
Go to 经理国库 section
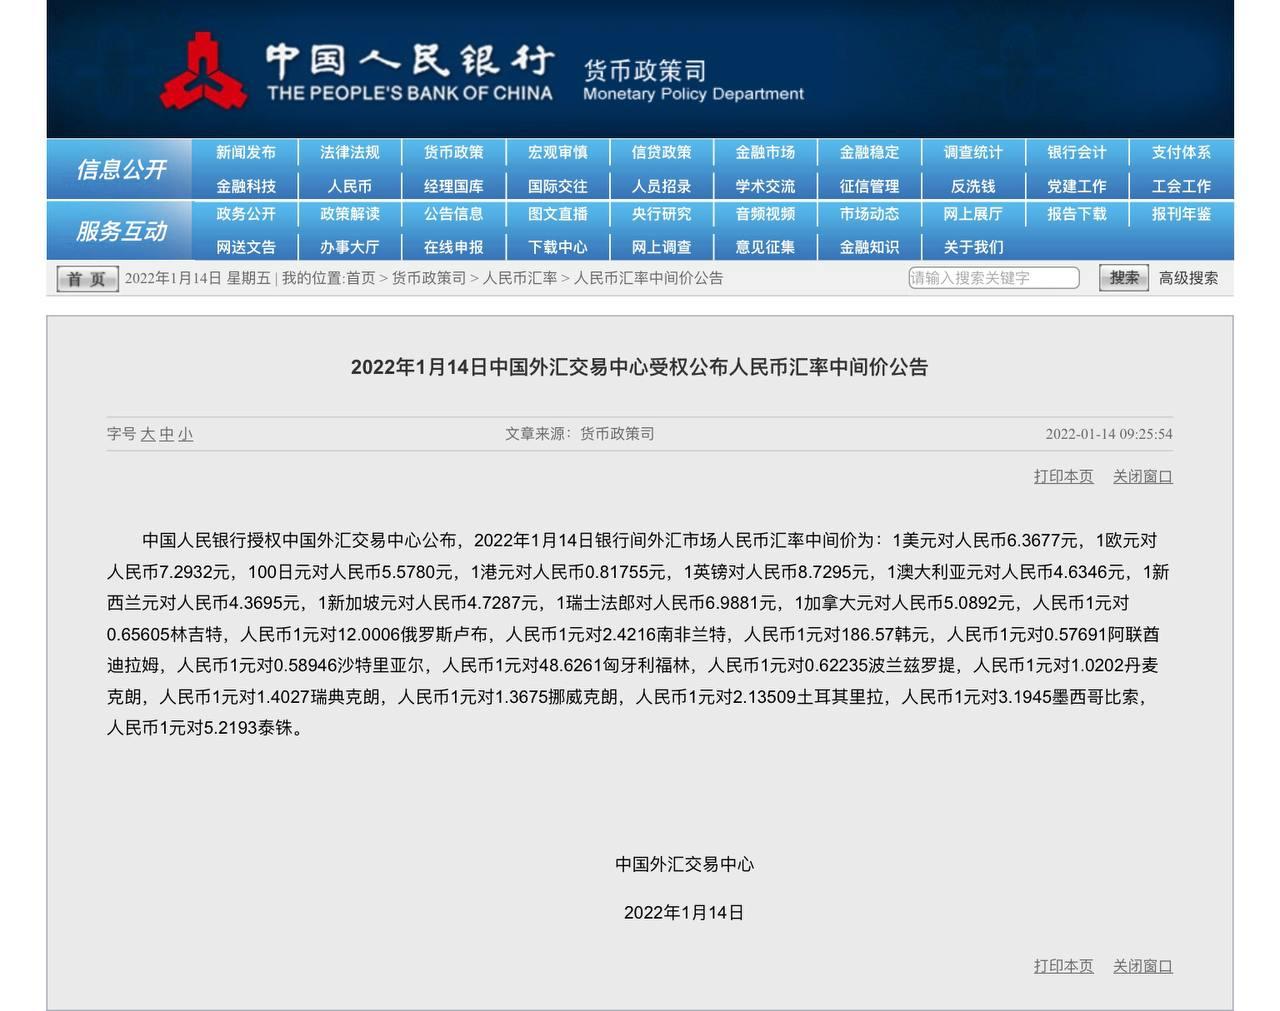(454, 186)
